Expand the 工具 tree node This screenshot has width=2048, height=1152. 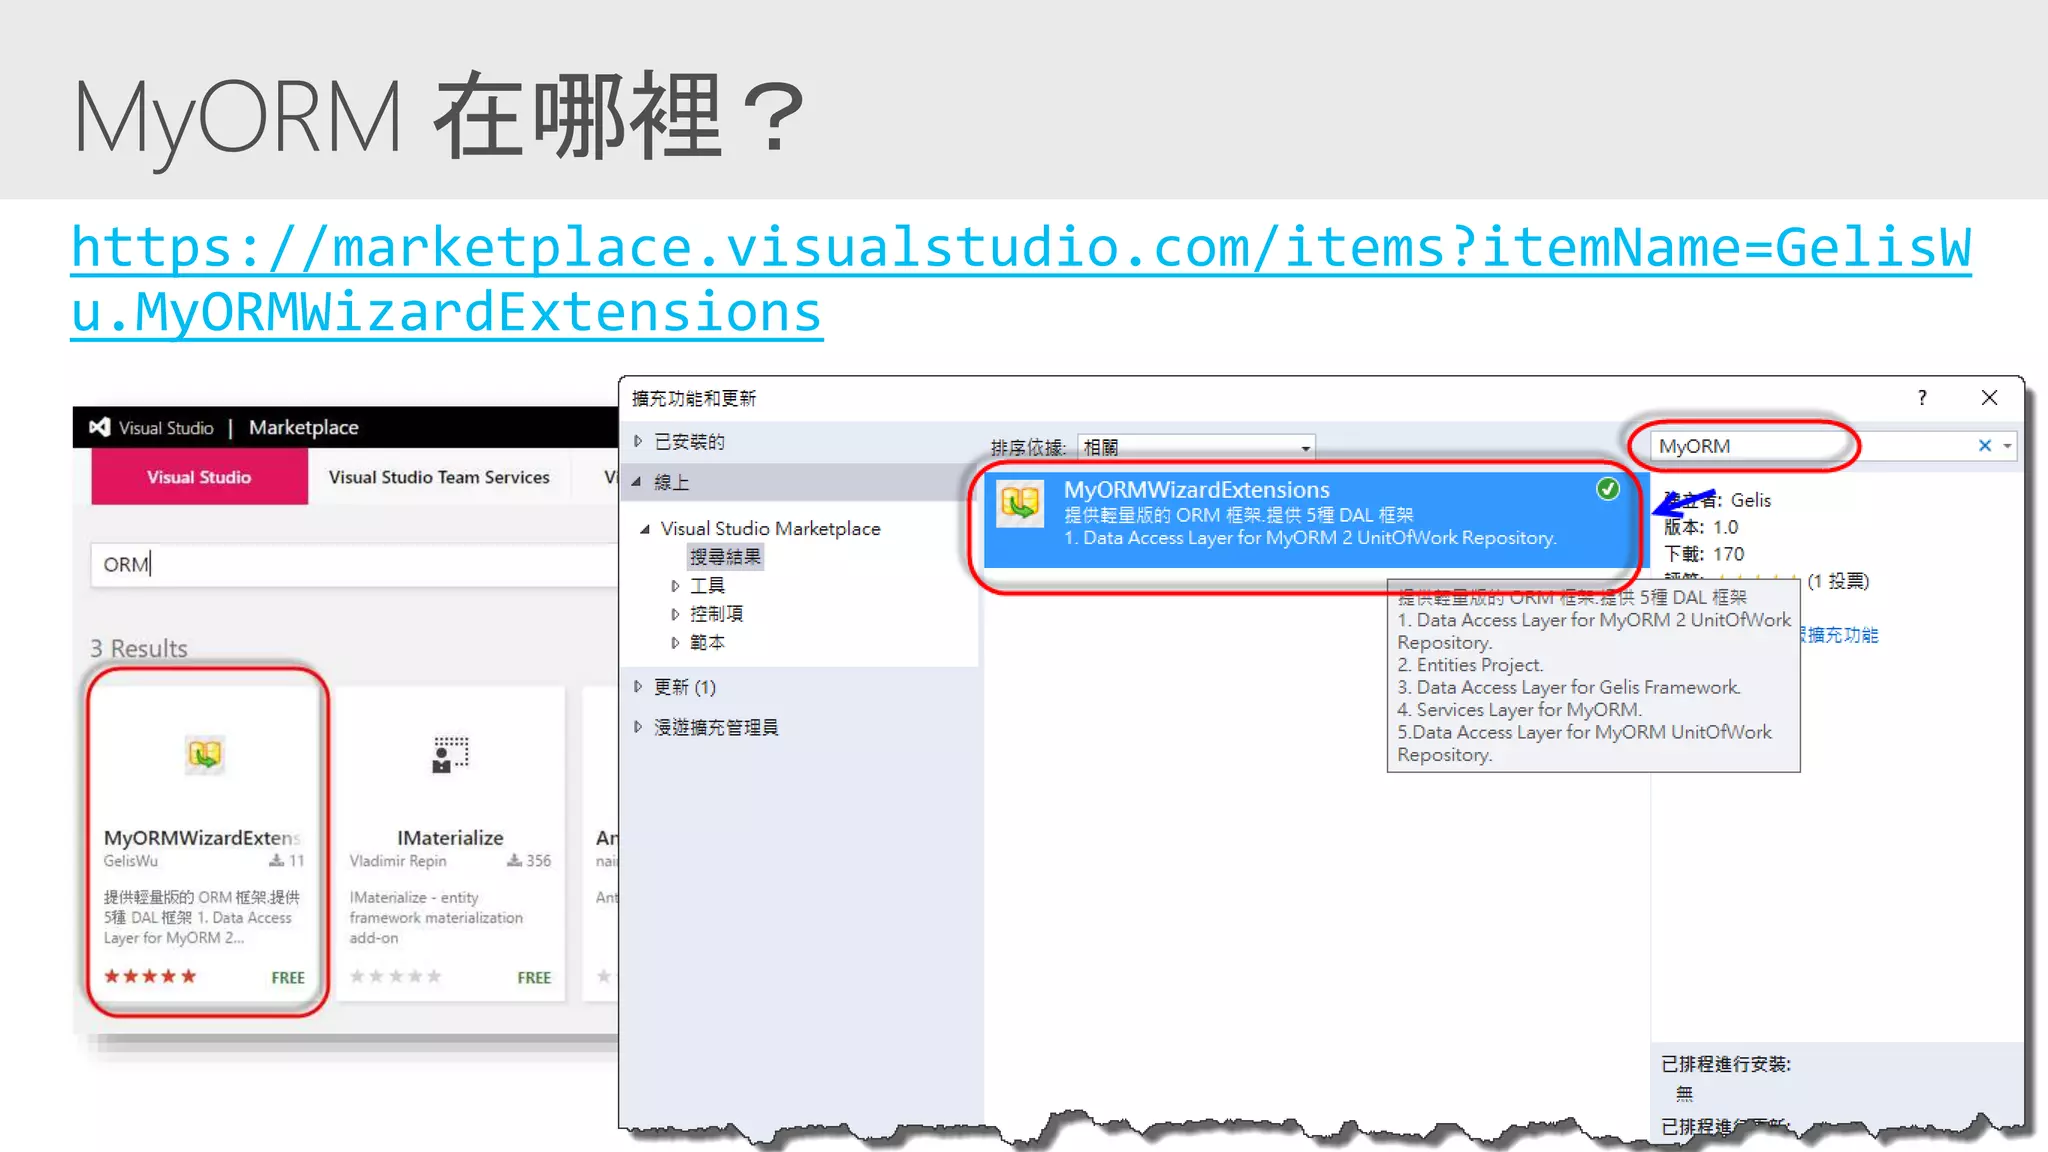pyautogui.click(x=676, y=586)
